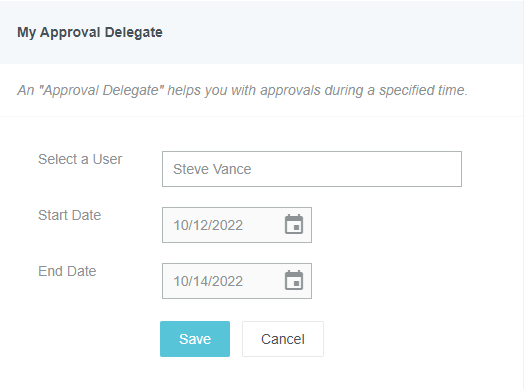This screenshot has width=524, height=389.
Task: Click the 10/12/2022 Start Date text
Action: pos(208,225)
